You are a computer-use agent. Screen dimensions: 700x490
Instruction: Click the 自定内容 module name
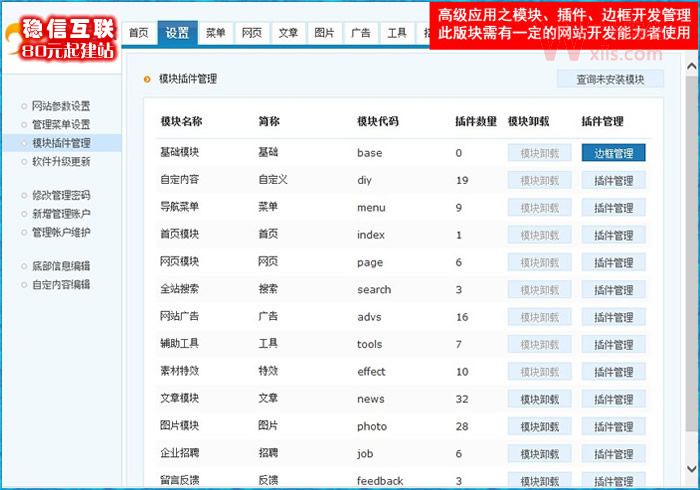coord(179,180)
